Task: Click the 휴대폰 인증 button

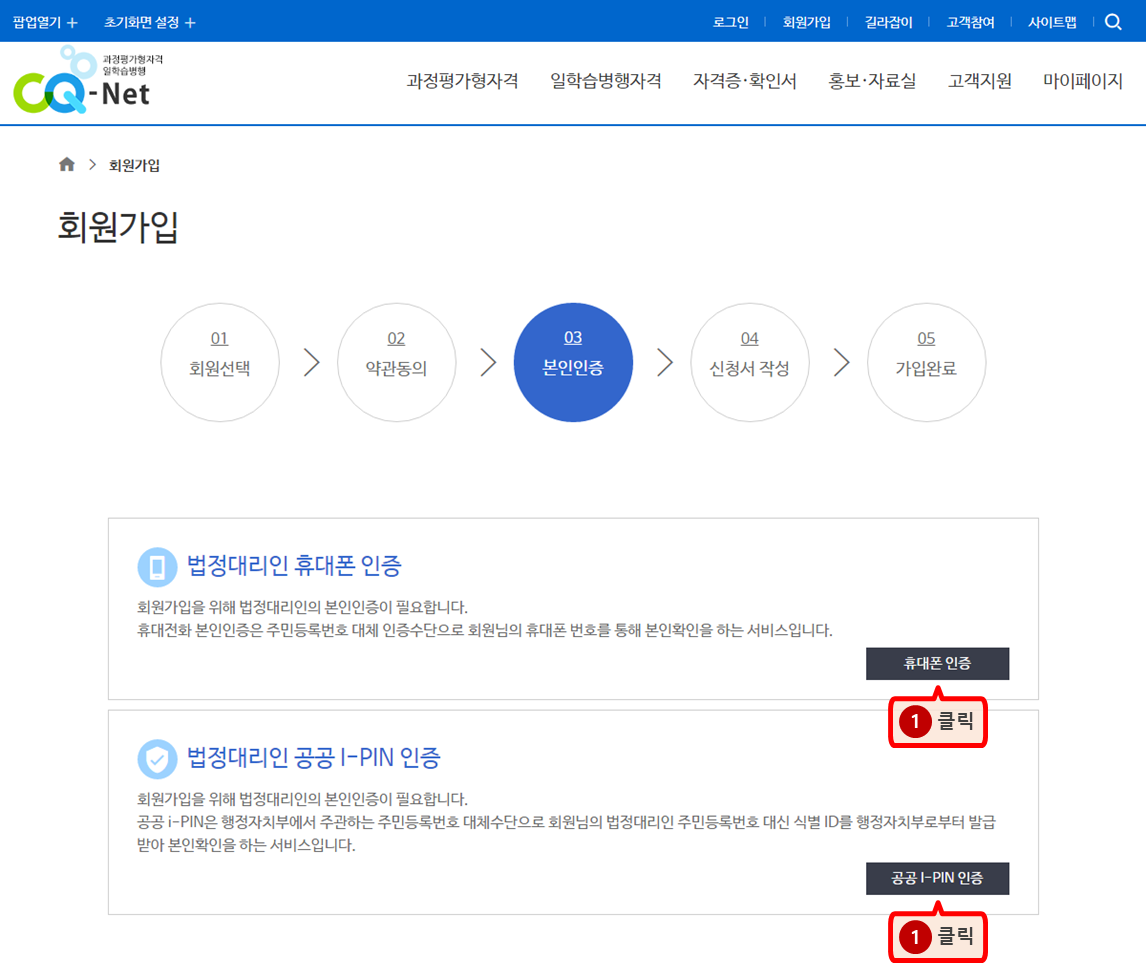Action: [x=938, y=663]
